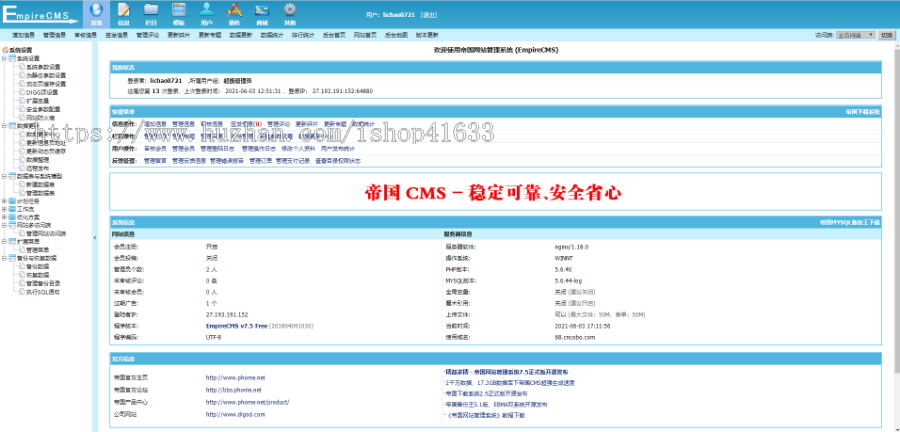This screenshot has width=900, height=432.
Task: Open the 商城 (Shop) card icon
Action: click(x=262, y=14)
